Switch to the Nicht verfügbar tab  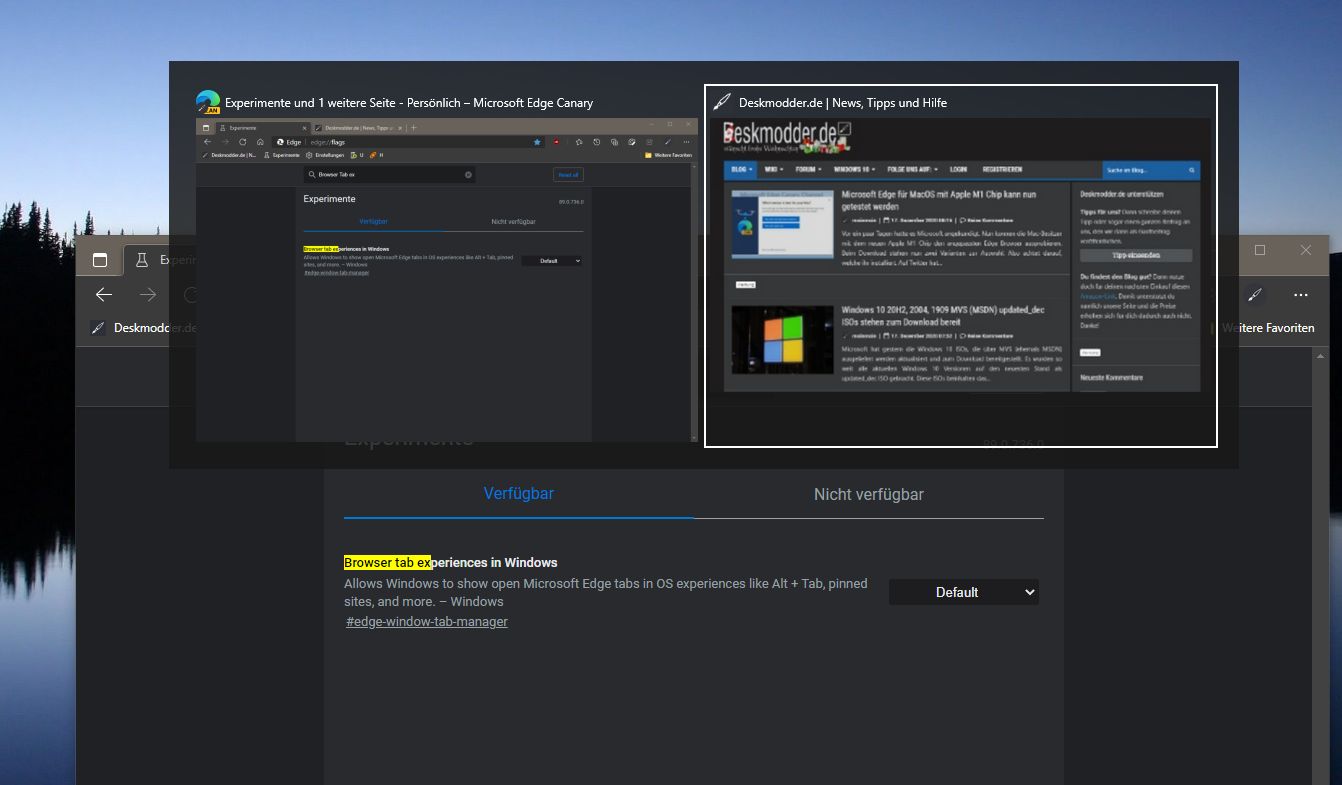point(869,494)
